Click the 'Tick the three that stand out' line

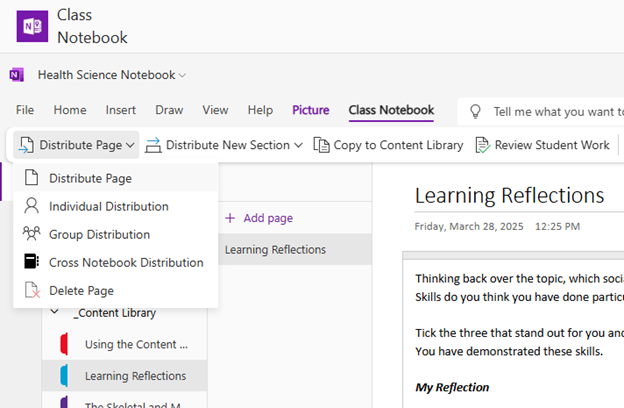(519, 333)
